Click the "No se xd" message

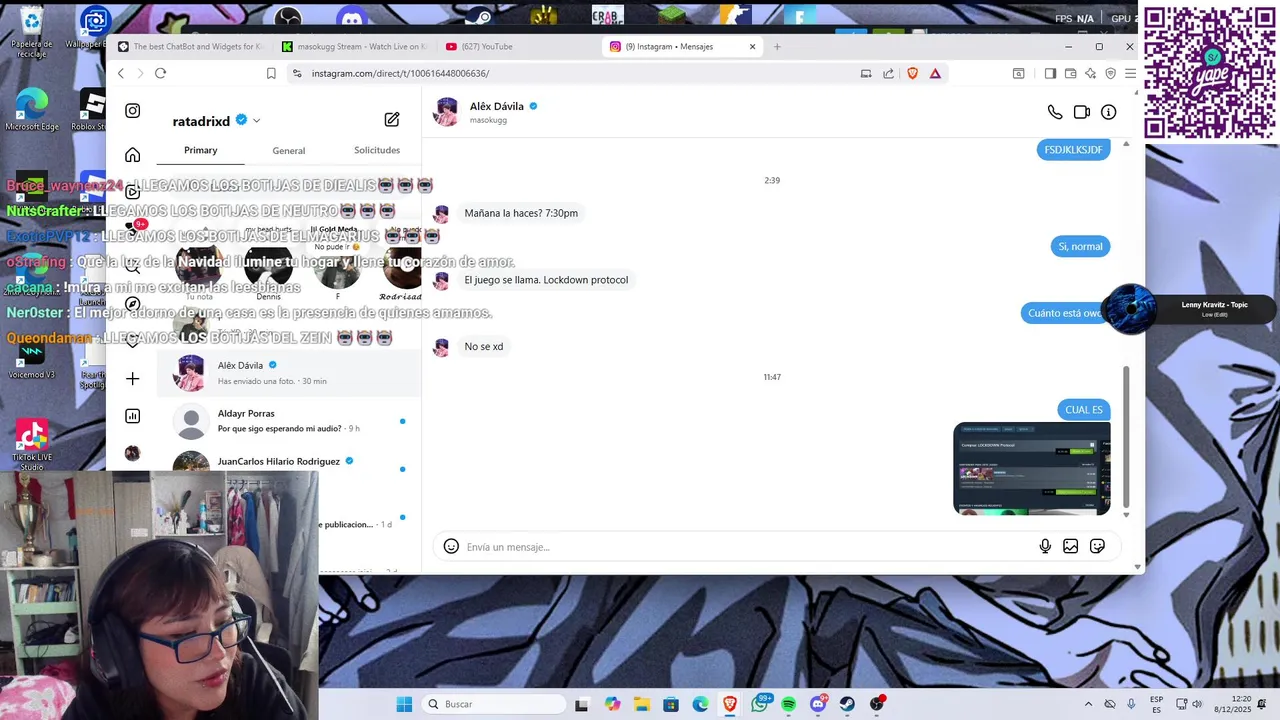point(484,346)
